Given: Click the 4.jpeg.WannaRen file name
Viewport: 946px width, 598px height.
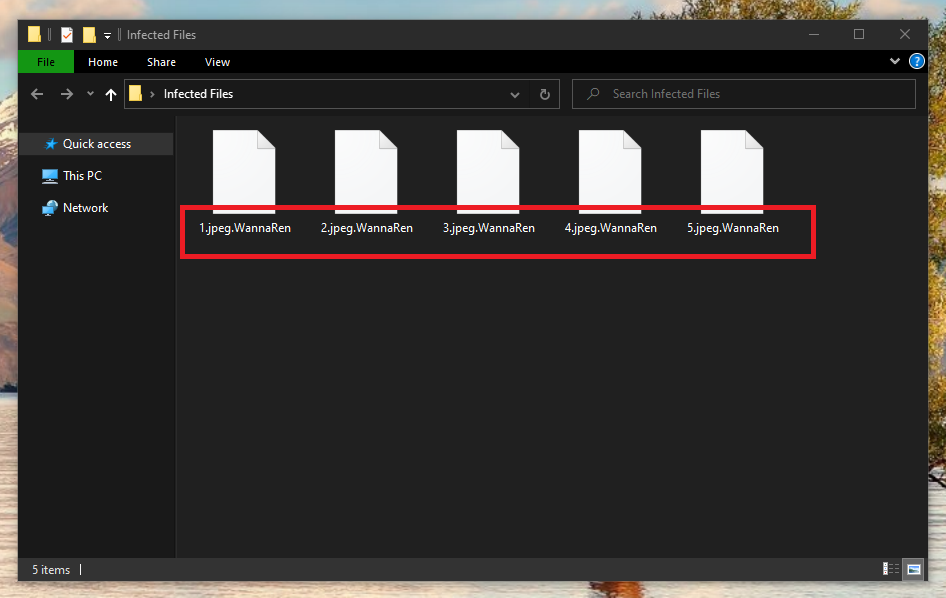Looking at the screenshot, I should (611, 228).
